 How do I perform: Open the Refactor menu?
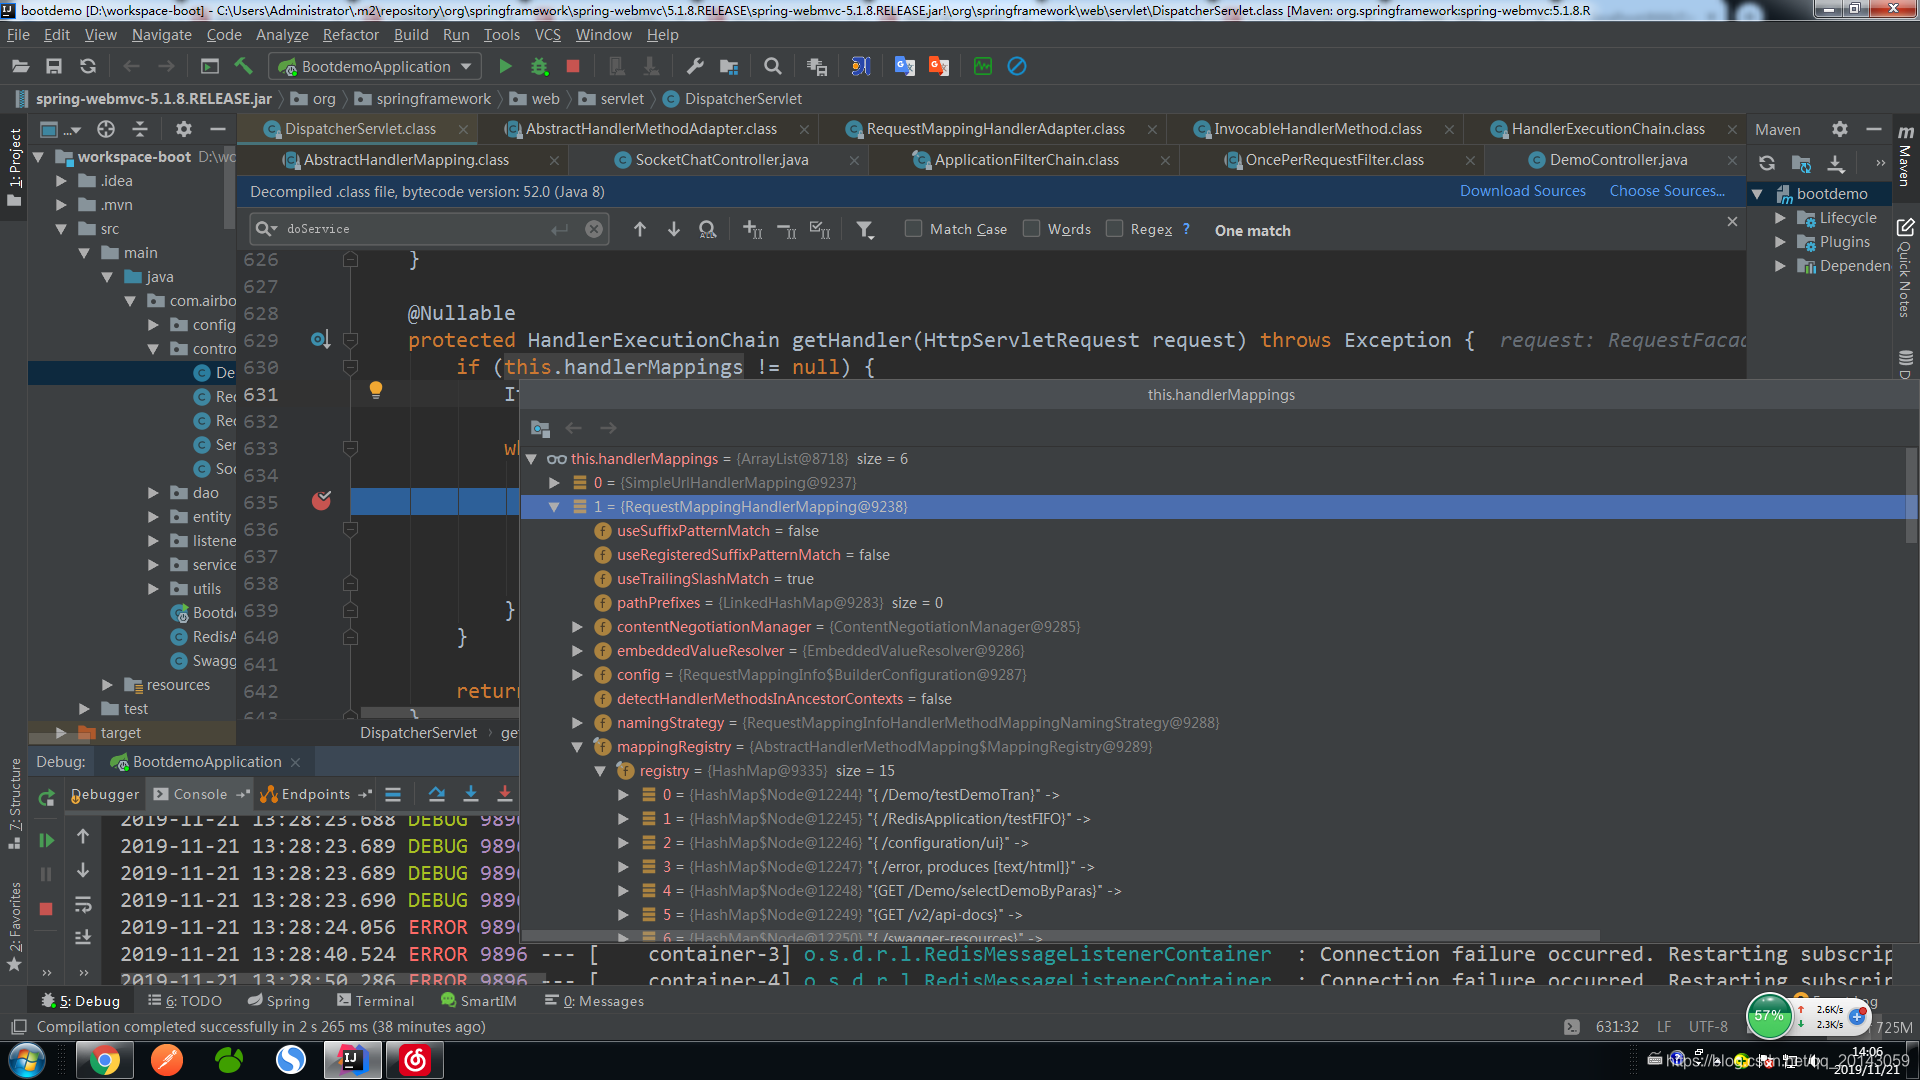tap(350, 35)
